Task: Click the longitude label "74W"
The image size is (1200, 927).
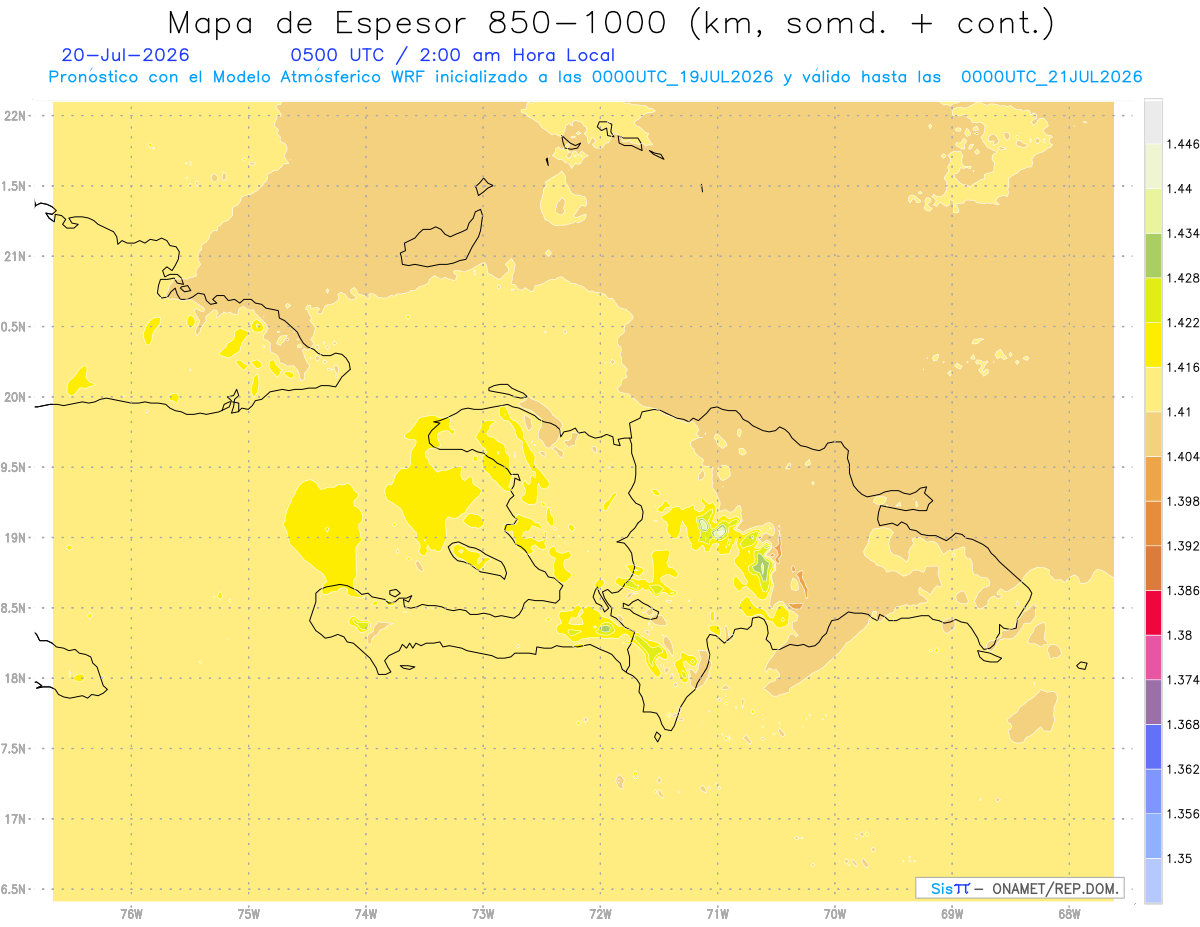Action: click(x=366, y=914)
